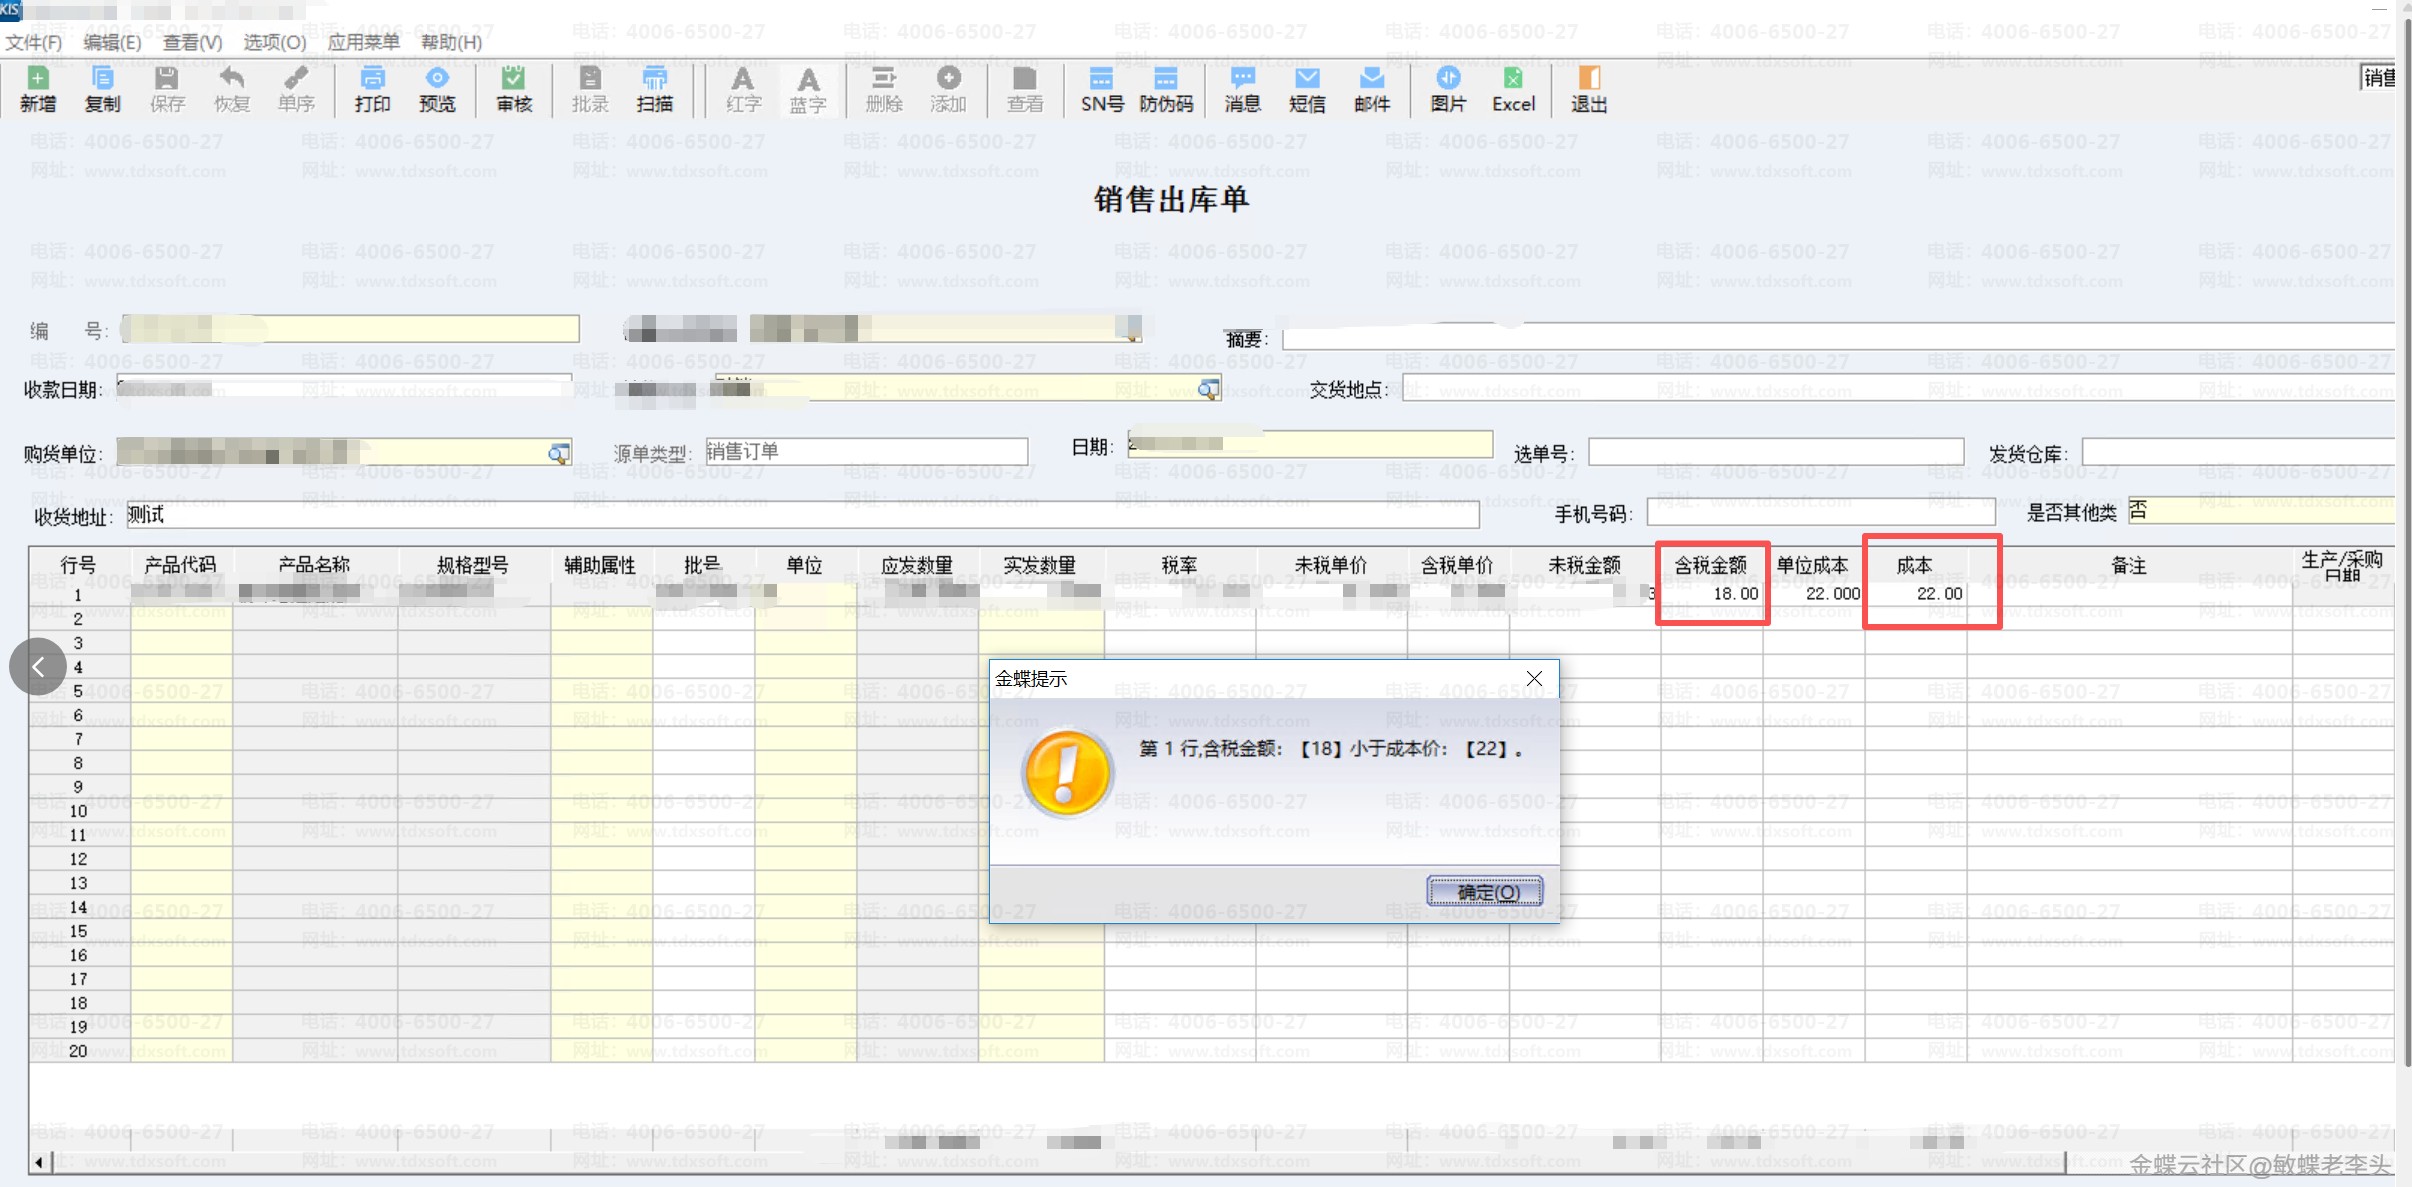Click the 源单类型 field showing 销售订单
Image resolution: width=2412 pixels, height=1187 pixels.
click(x=866, y=452)
